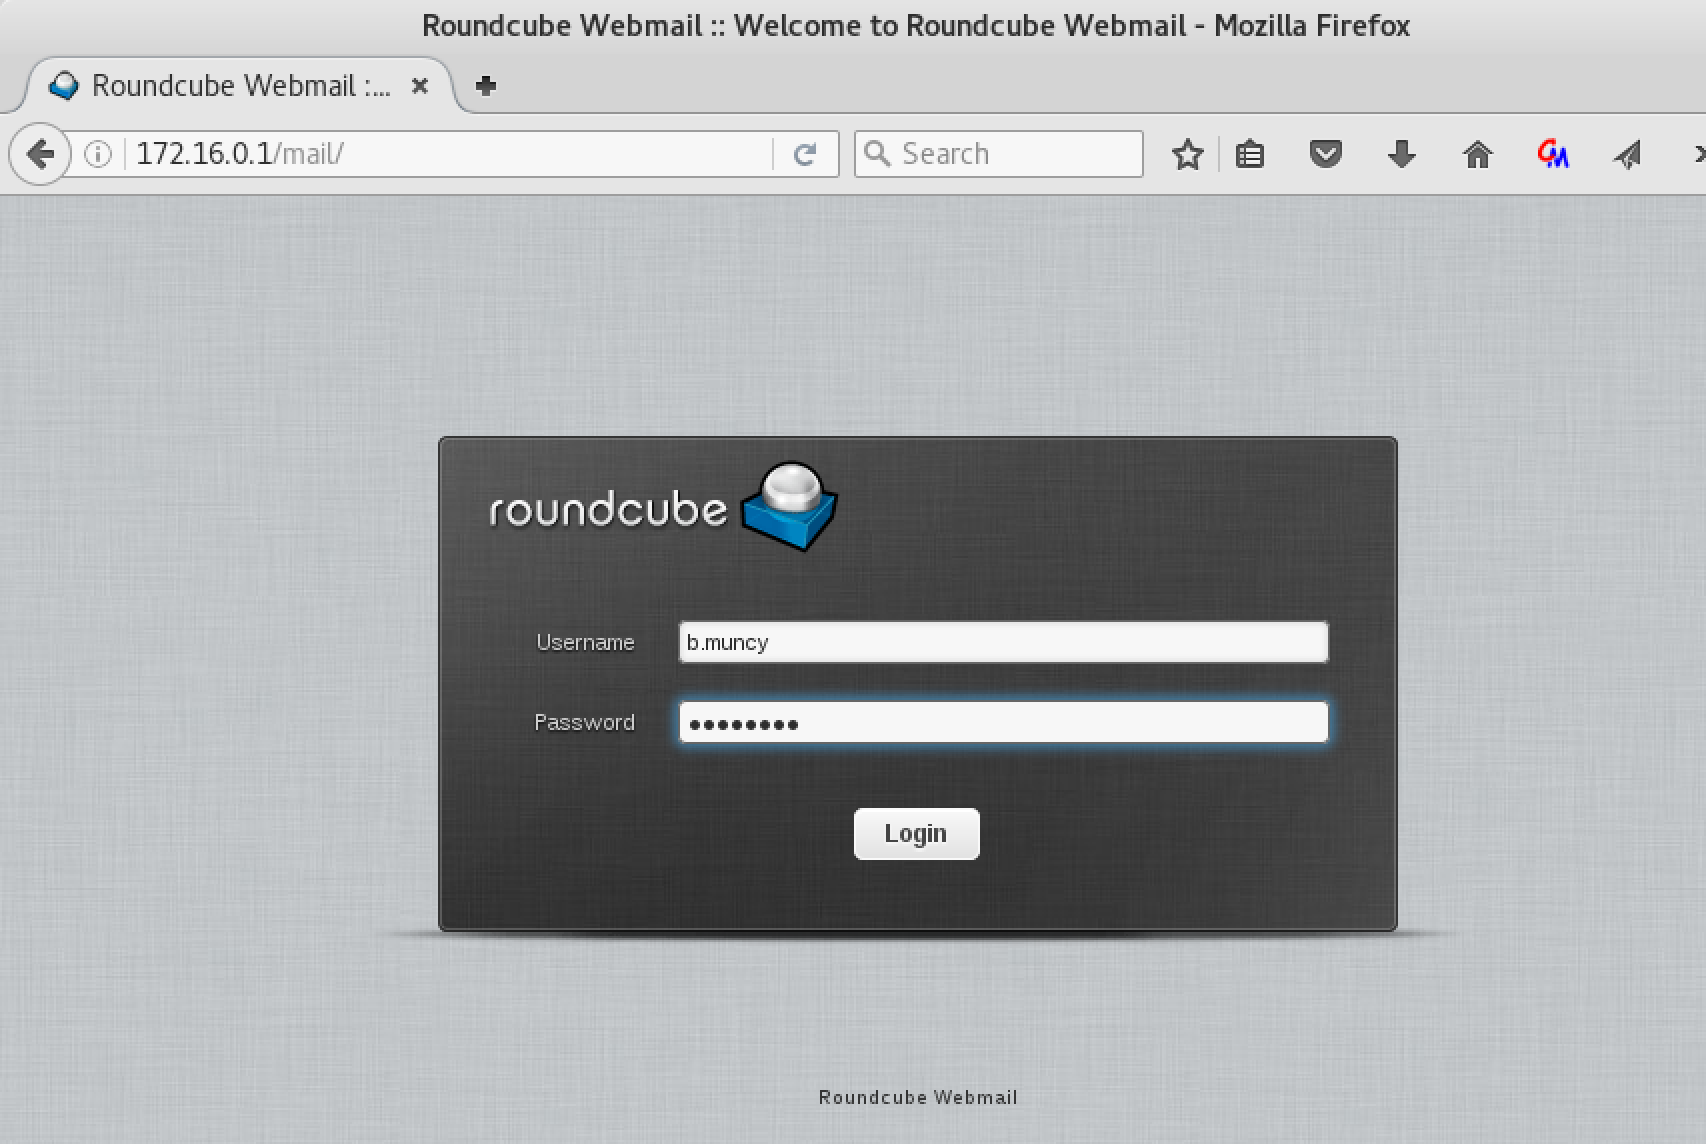Click the Password input field
The width and height of the screenshot is (1706, 1144).
click(1003, 722)
